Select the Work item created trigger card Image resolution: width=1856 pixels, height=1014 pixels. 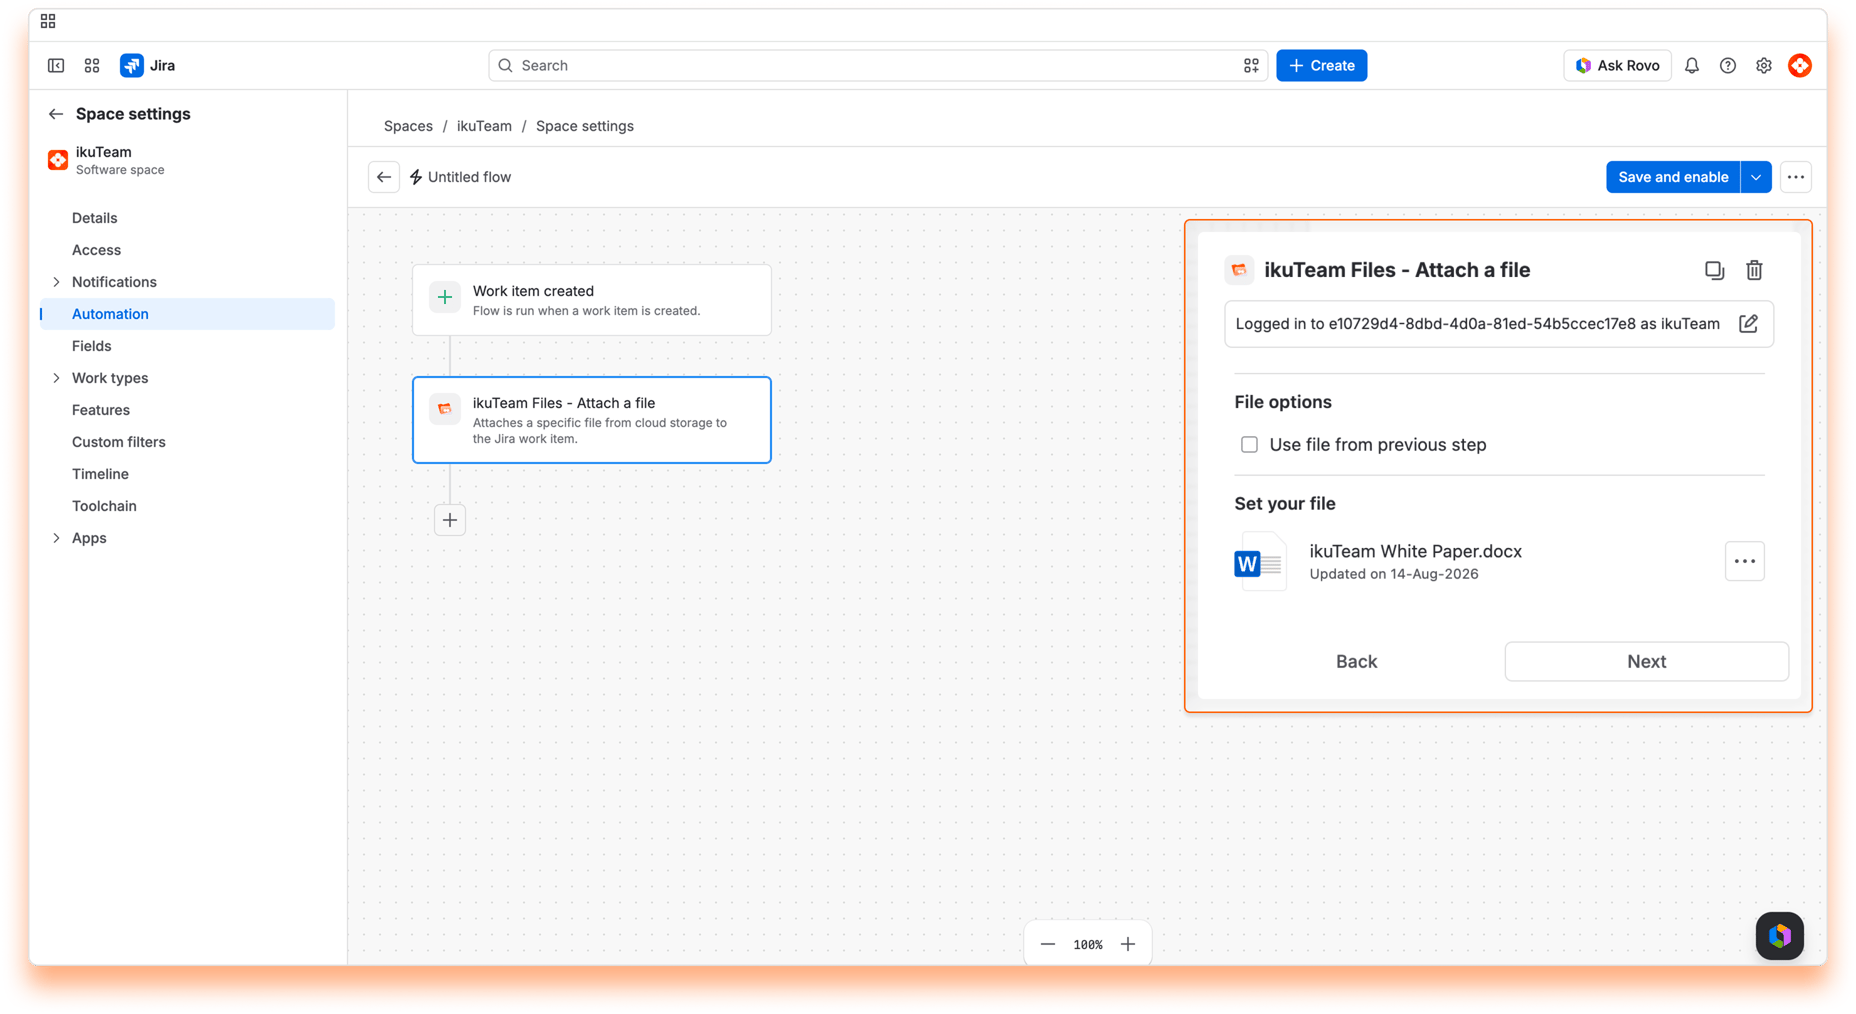592,300
